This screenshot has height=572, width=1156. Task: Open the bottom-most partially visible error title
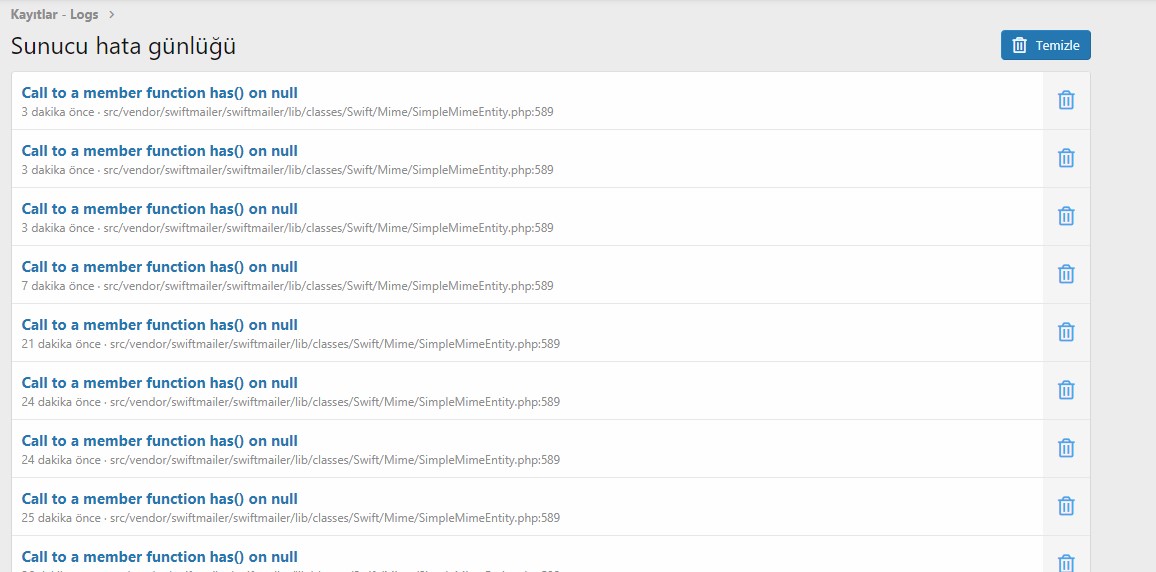(x=160, y=557)
